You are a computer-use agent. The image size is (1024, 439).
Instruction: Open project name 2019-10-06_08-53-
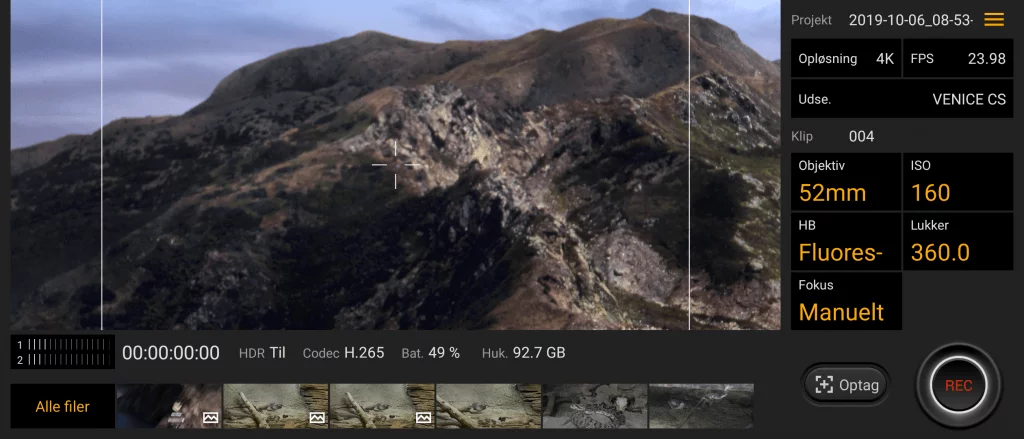tap(910, 20)
